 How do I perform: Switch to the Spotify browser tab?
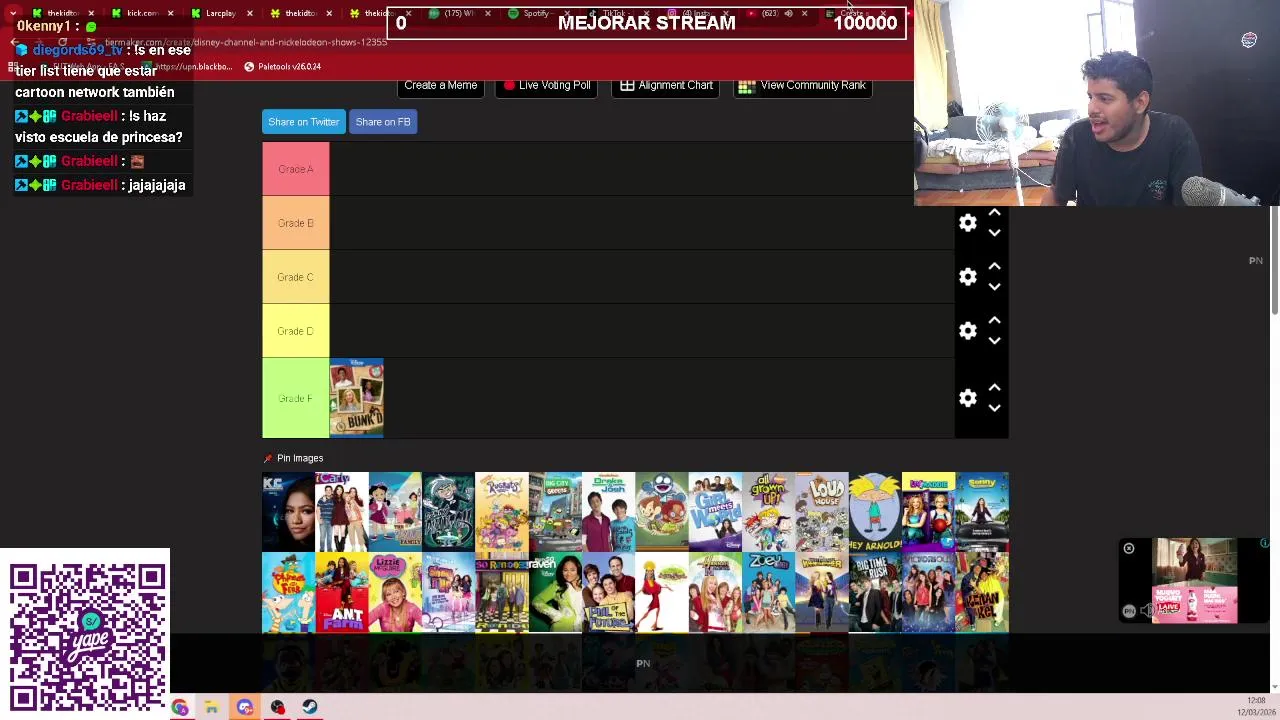[x=536, y=13]
